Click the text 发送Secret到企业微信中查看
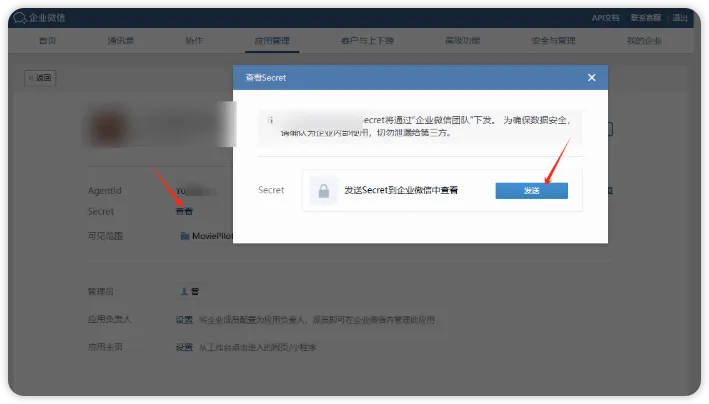709x404 pixels. 401,190
